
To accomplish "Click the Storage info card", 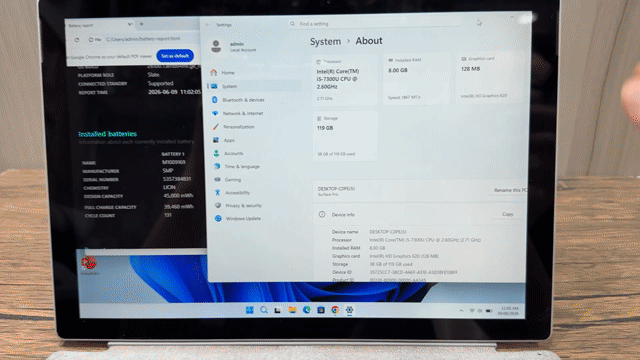I will (345, 136).
